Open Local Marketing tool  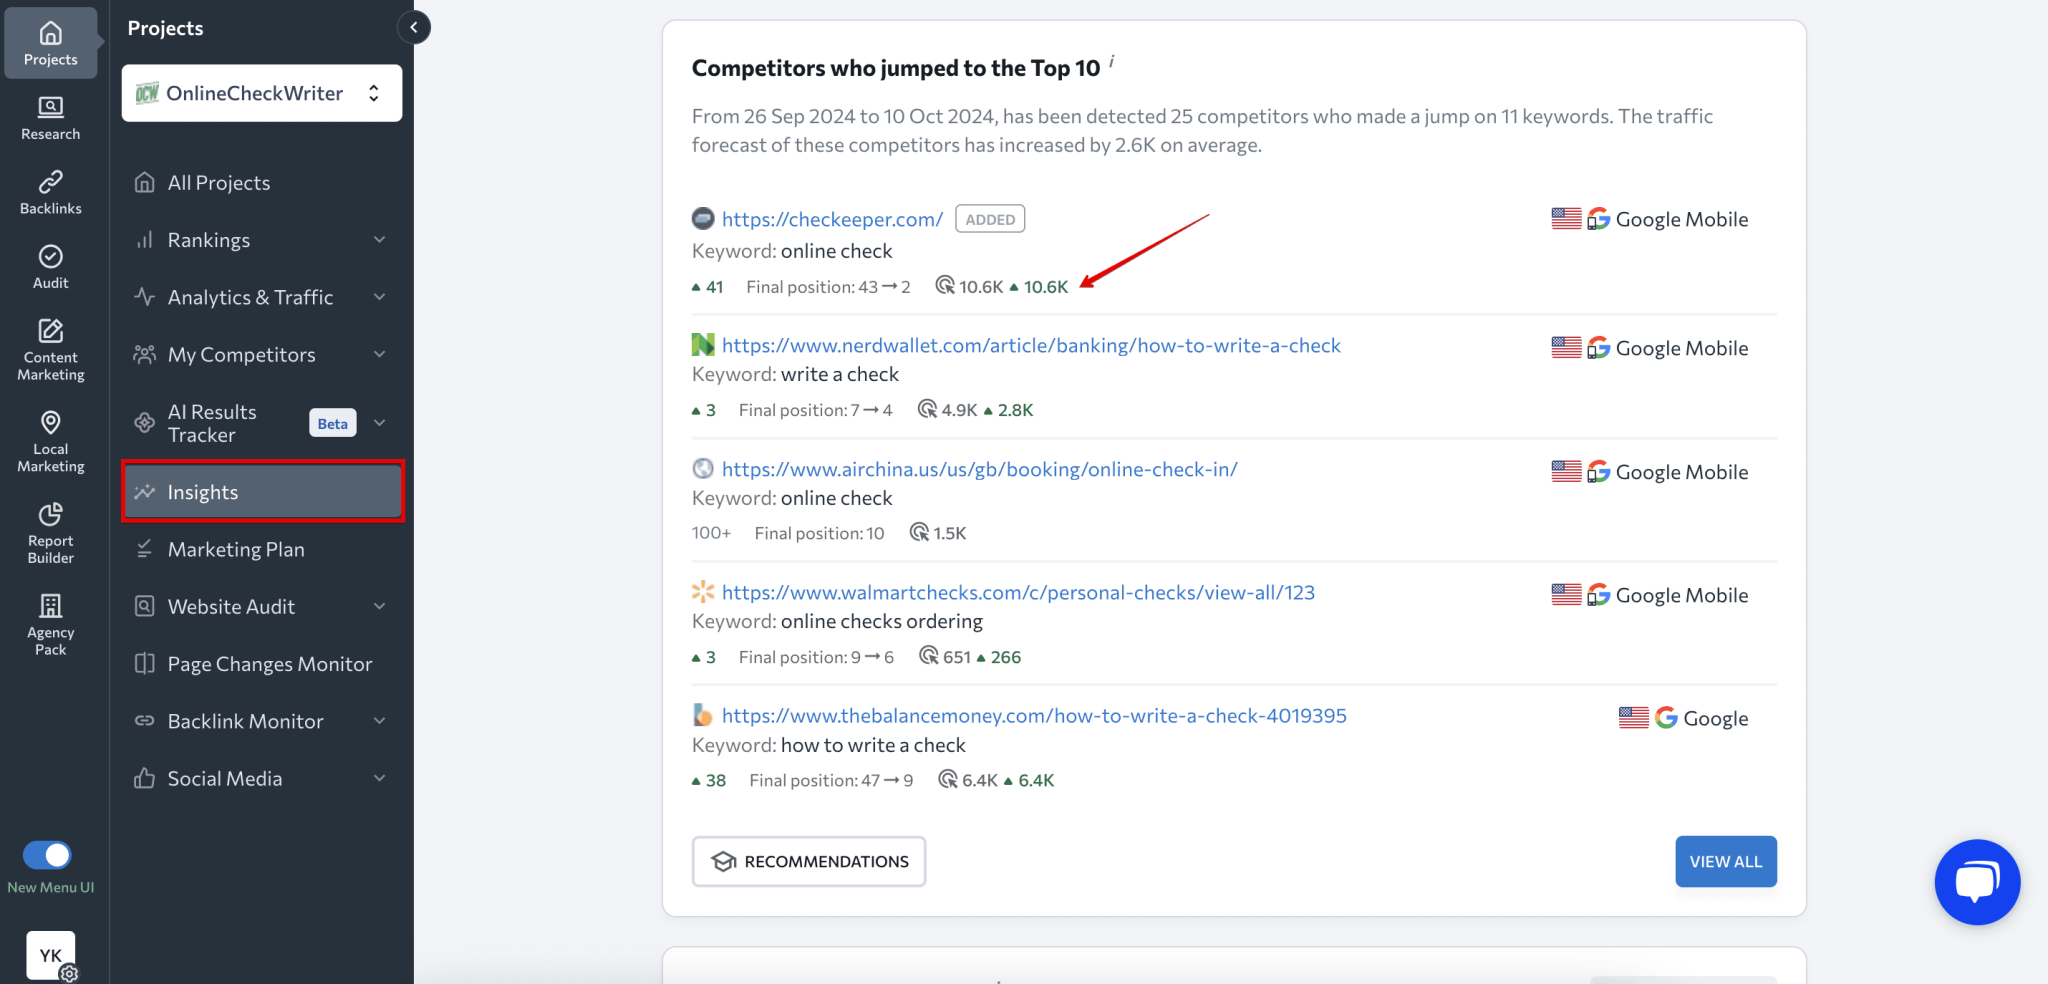coord(50,440)
